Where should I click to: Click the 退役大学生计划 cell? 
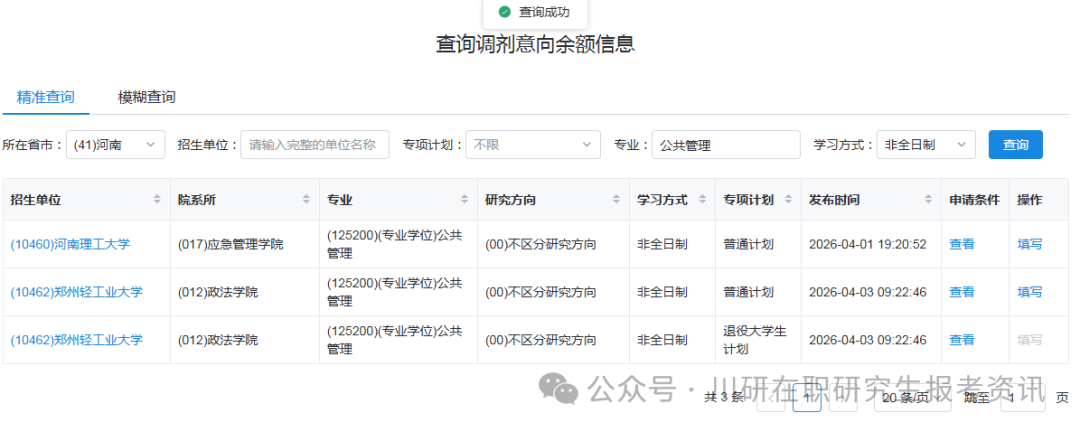pyautogui.click(x=758, y=340)
